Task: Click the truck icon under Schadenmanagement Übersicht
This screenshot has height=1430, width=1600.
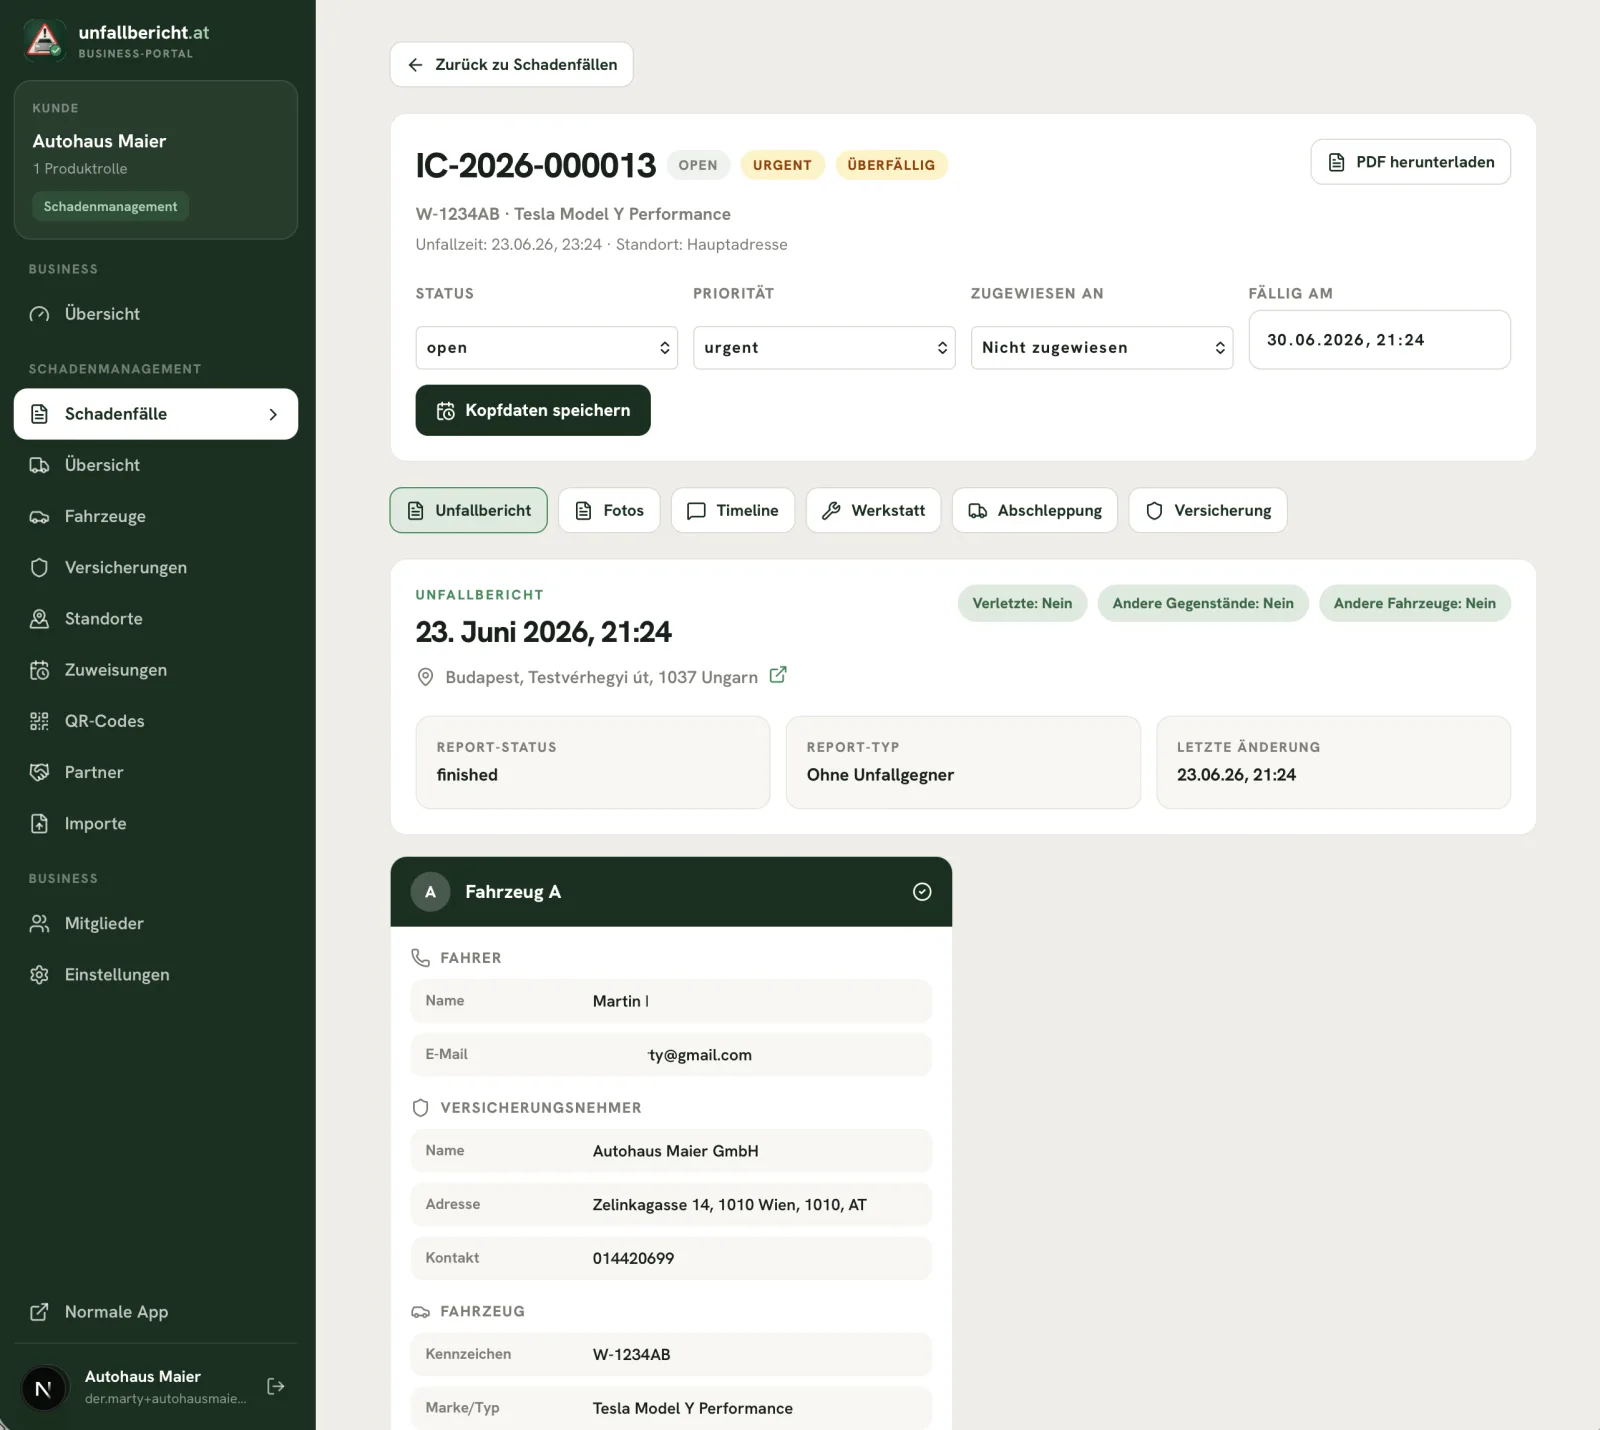Action: pyautogui.click(x=39, y=465)
